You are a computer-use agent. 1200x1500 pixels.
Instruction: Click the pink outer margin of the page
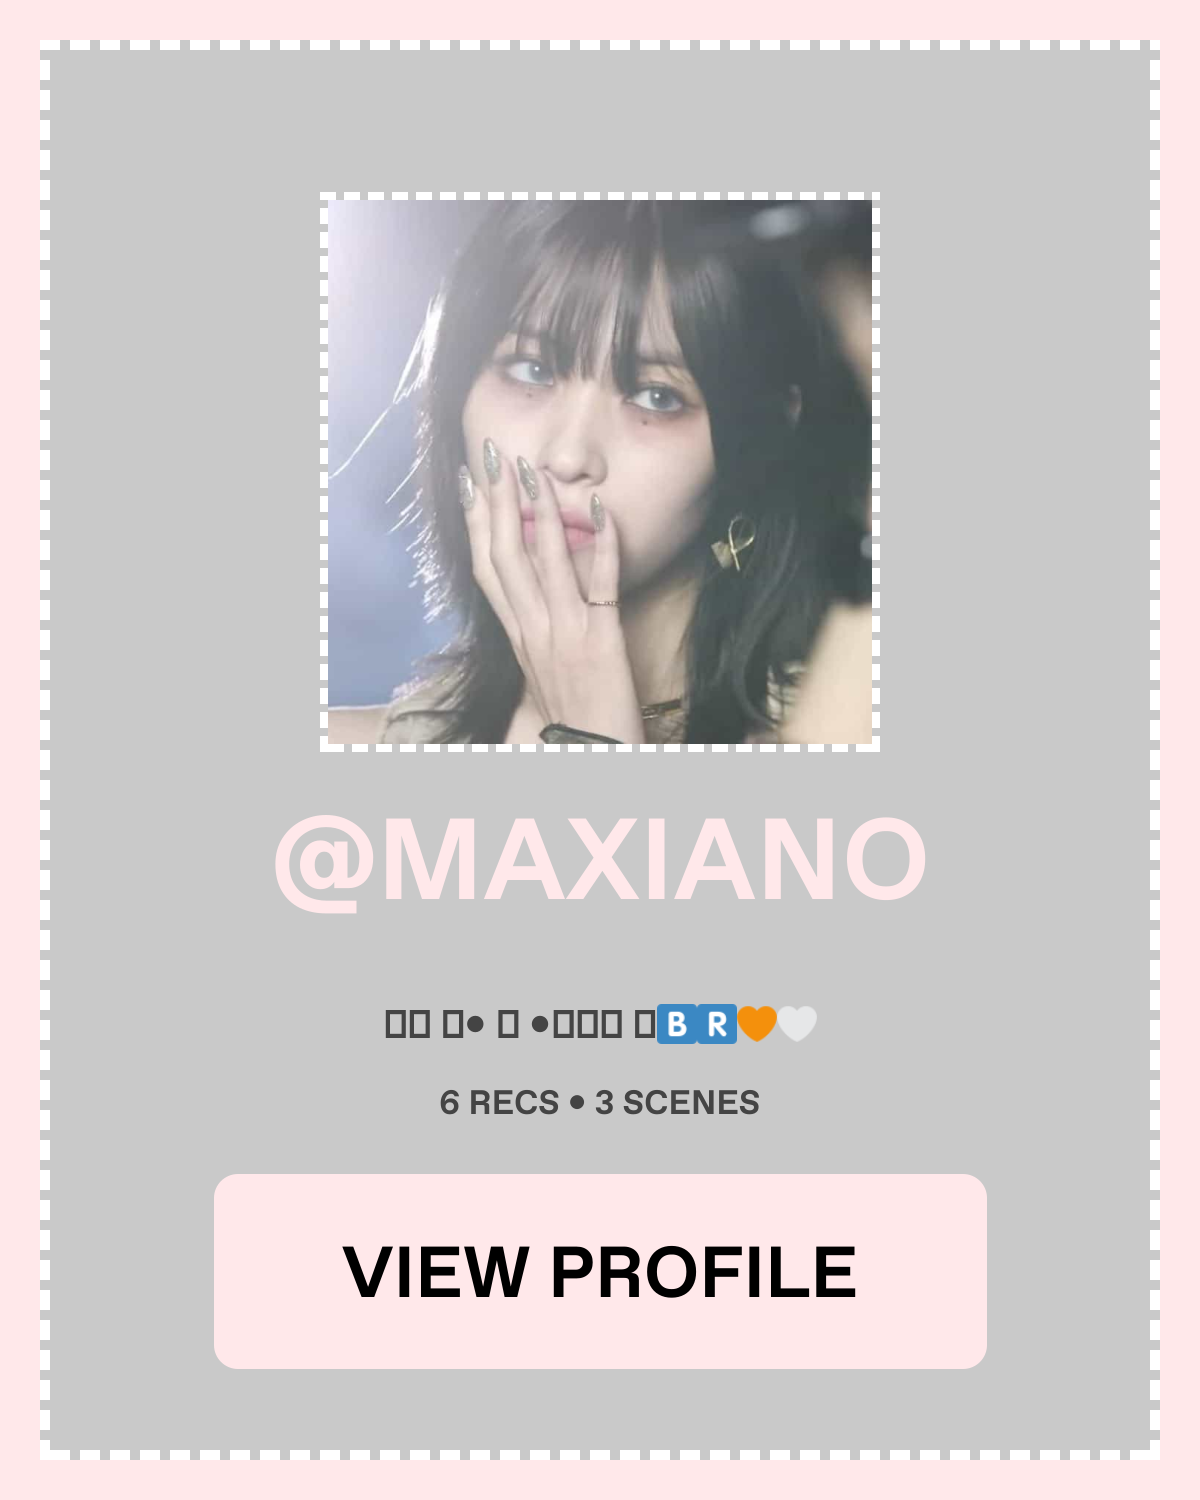pos(600,18)
